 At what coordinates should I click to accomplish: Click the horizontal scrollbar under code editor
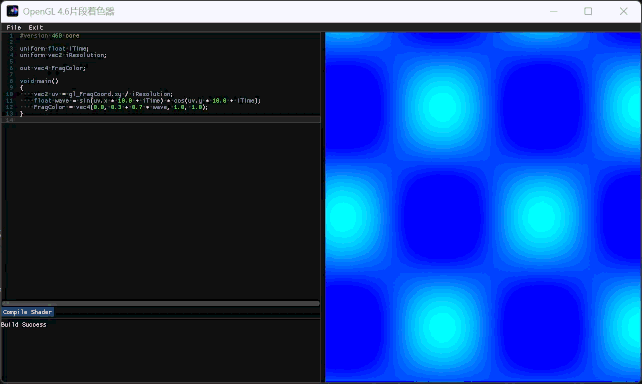(160, 303)
